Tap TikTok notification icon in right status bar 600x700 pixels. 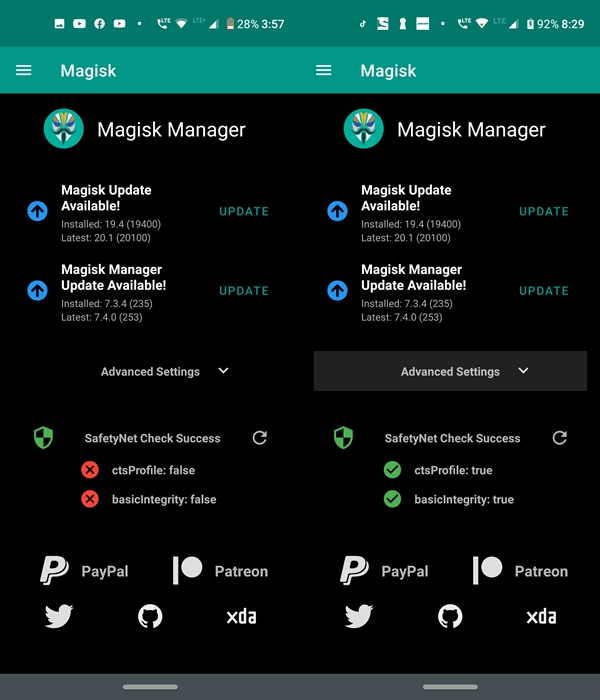click(362, 24)
